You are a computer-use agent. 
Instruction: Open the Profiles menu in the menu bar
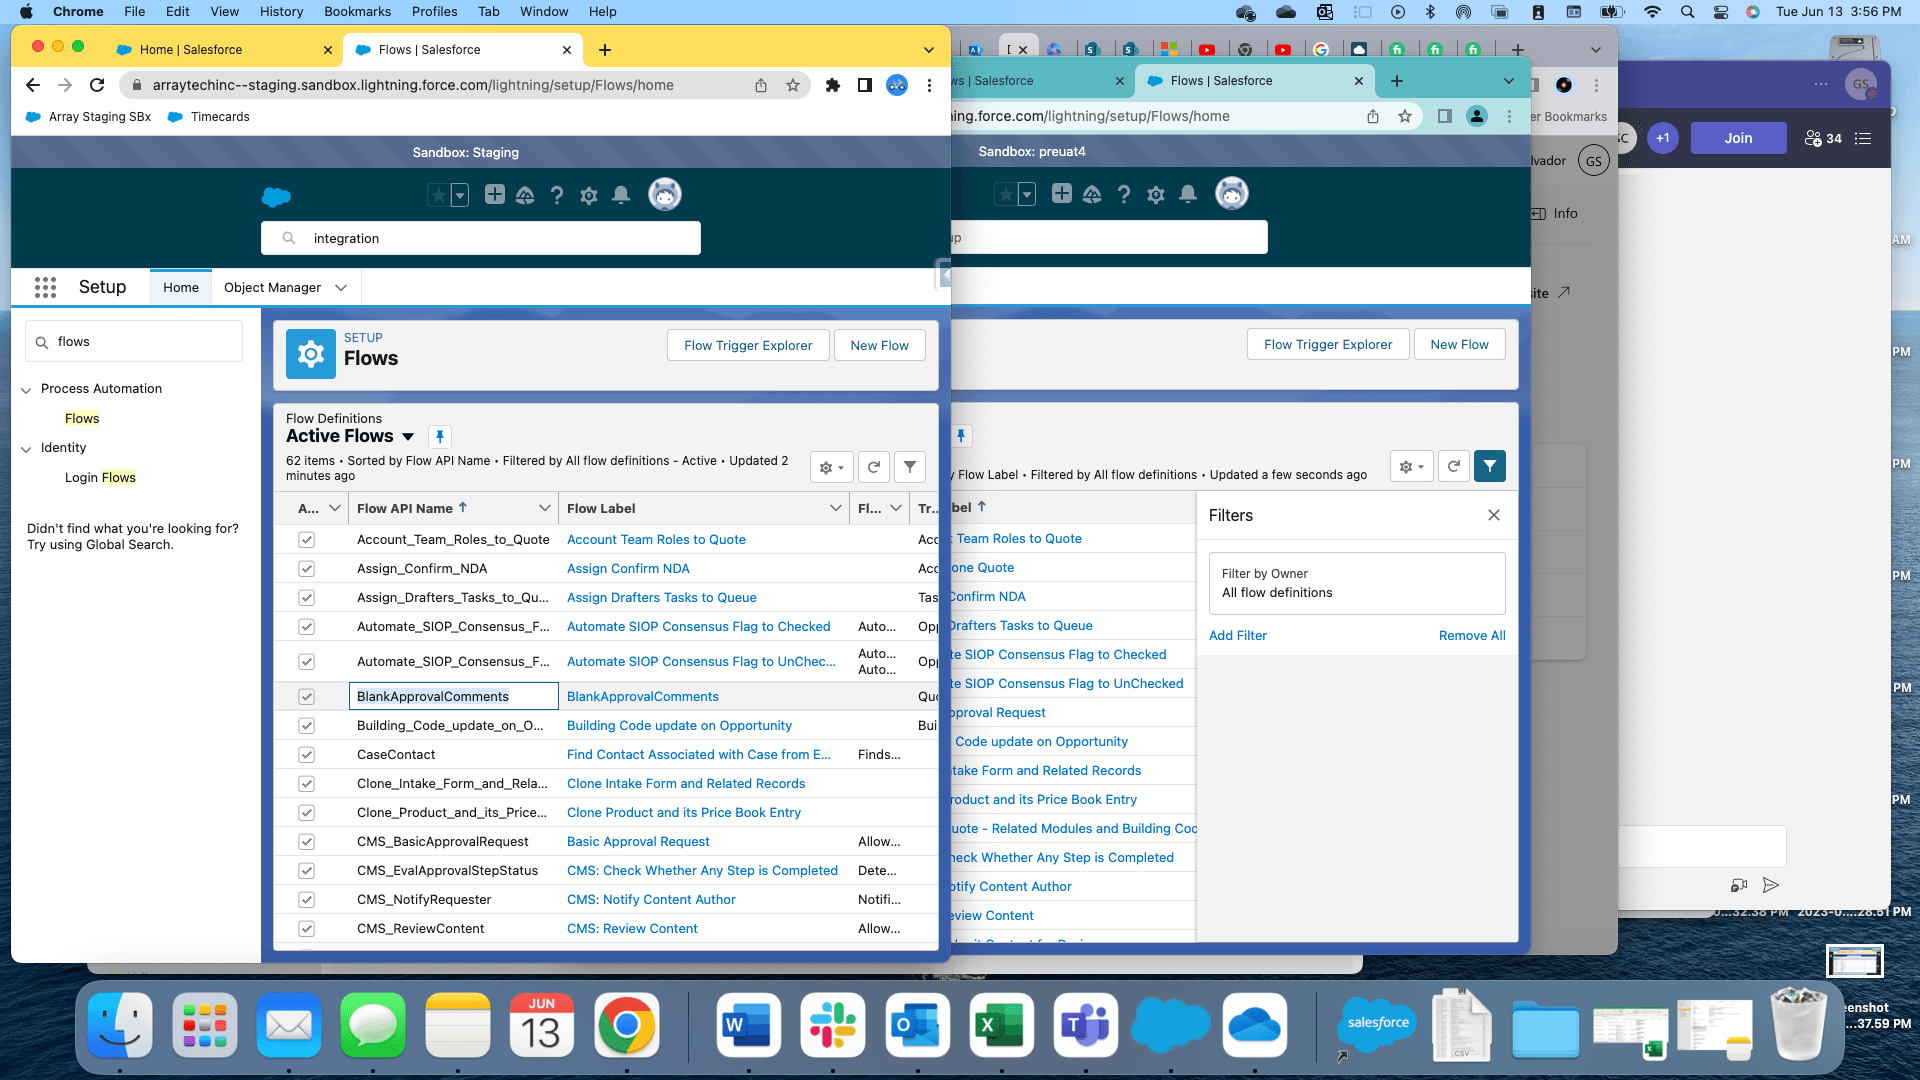pyautogui.click(x=434, y=12)
